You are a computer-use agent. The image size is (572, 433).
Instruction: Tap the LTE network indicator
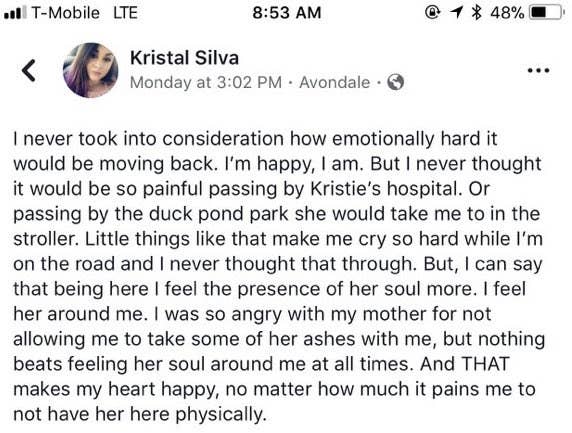tap(125, 13)
